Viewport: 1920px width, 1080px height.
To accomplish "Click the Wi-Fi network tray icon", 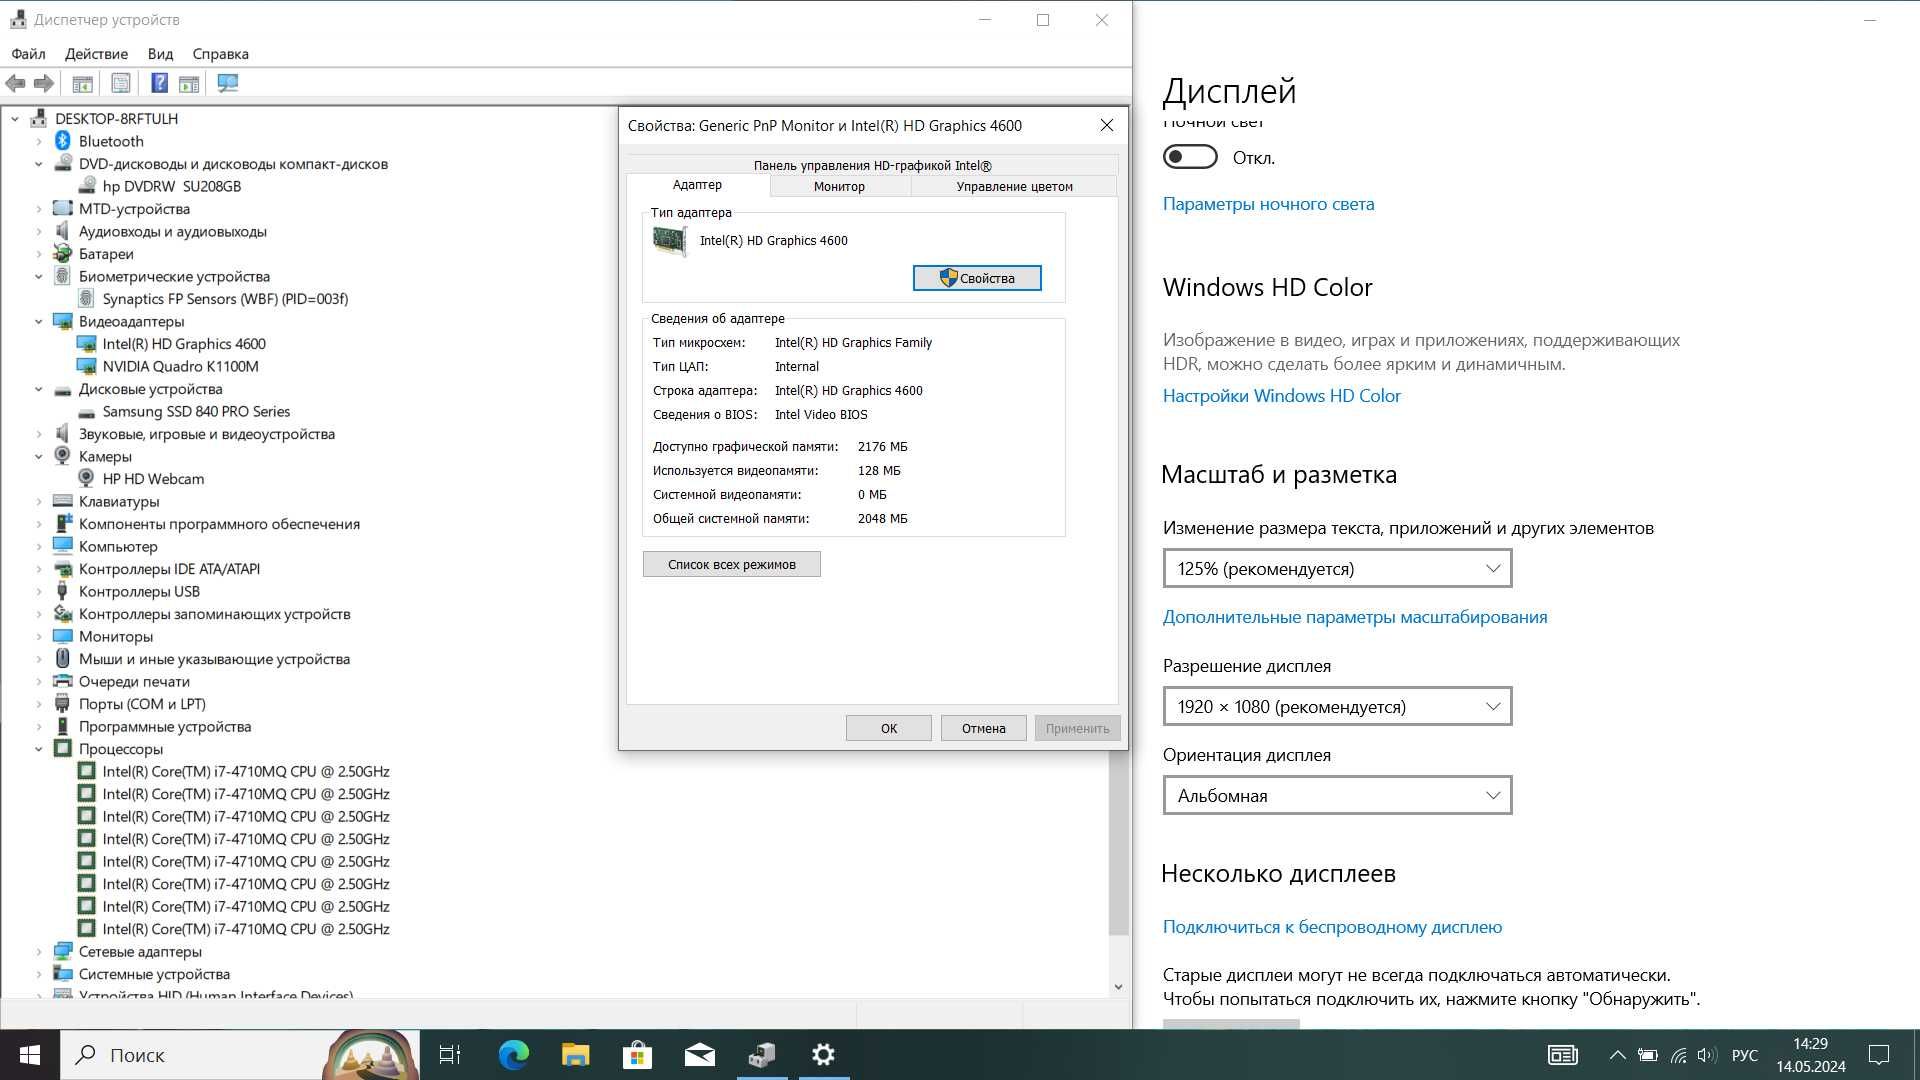I will (1678, 1054).
